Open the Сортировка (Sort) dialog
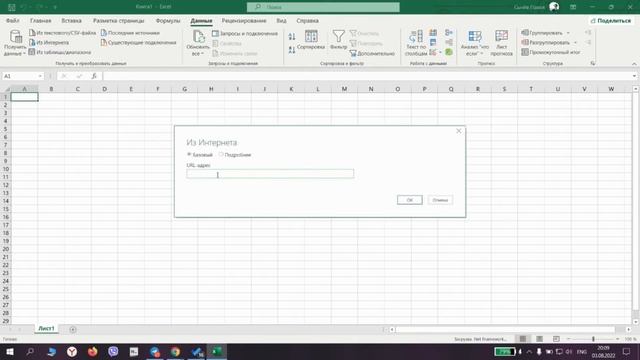 tap(311, 40)
